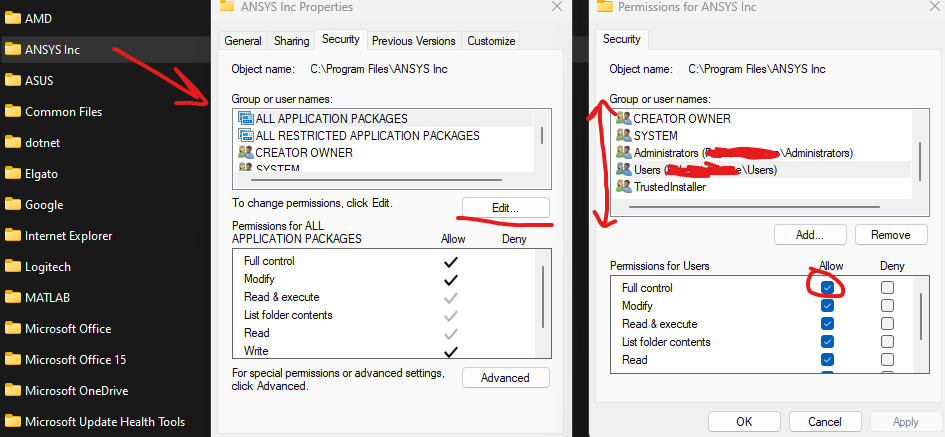This screenshot has height=437, width=945.
Task: Toggle the Modify Allow checkbox
Action: point(827,306)
